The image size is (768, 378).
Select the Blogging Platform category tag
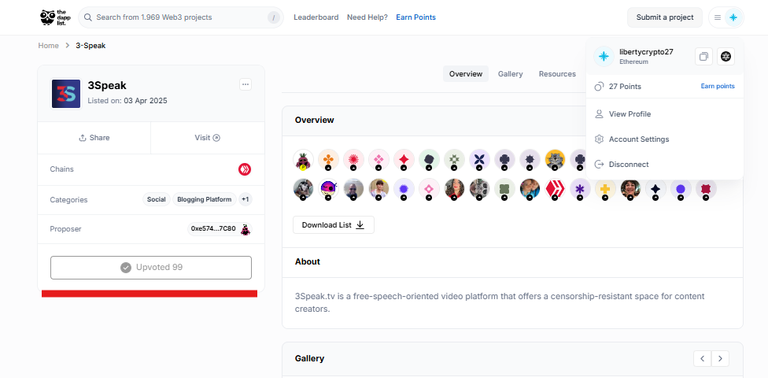click(204, 200)
